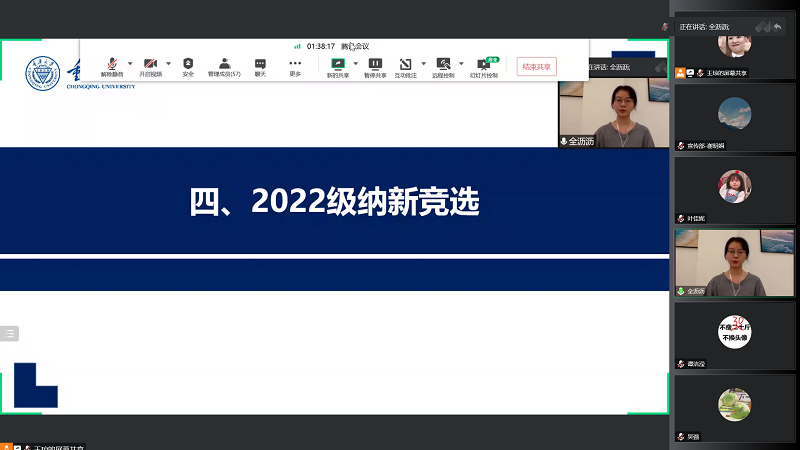This screenshot has height=450, width=800.
Task: Open 幻灯片控制 slide control
Action: pyautogui.click(x=485, y=66)
